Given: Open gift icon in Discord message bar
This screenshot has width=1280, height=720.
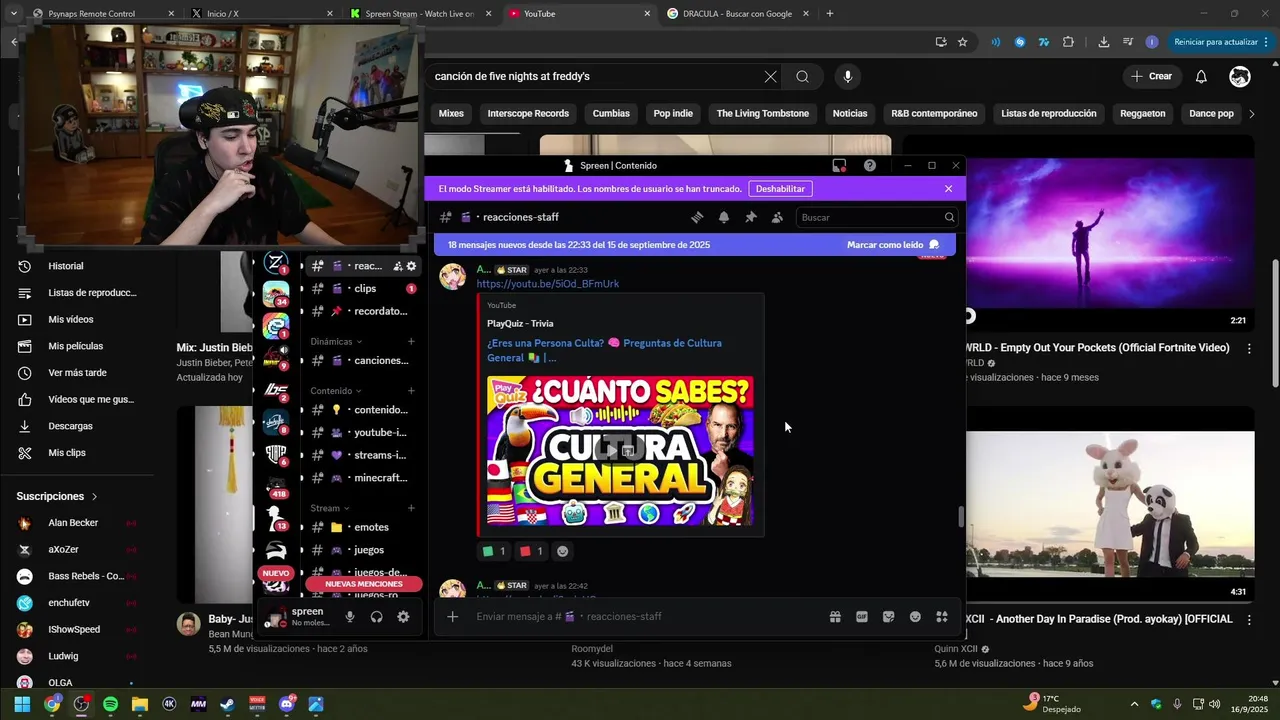Looking at the screenshot, I should (835, 617).
